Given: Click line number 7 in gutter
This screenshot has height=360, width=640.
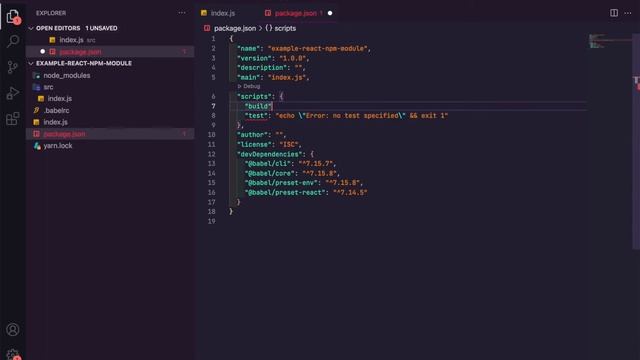Looking at the screenshot, I should (213, 106).
